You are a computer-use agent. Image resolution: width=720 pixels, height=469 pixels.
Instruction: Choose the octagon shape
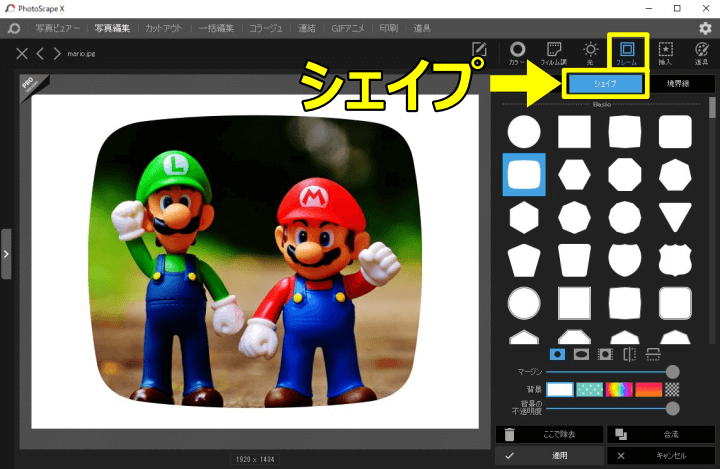click(x=624, y=175)
